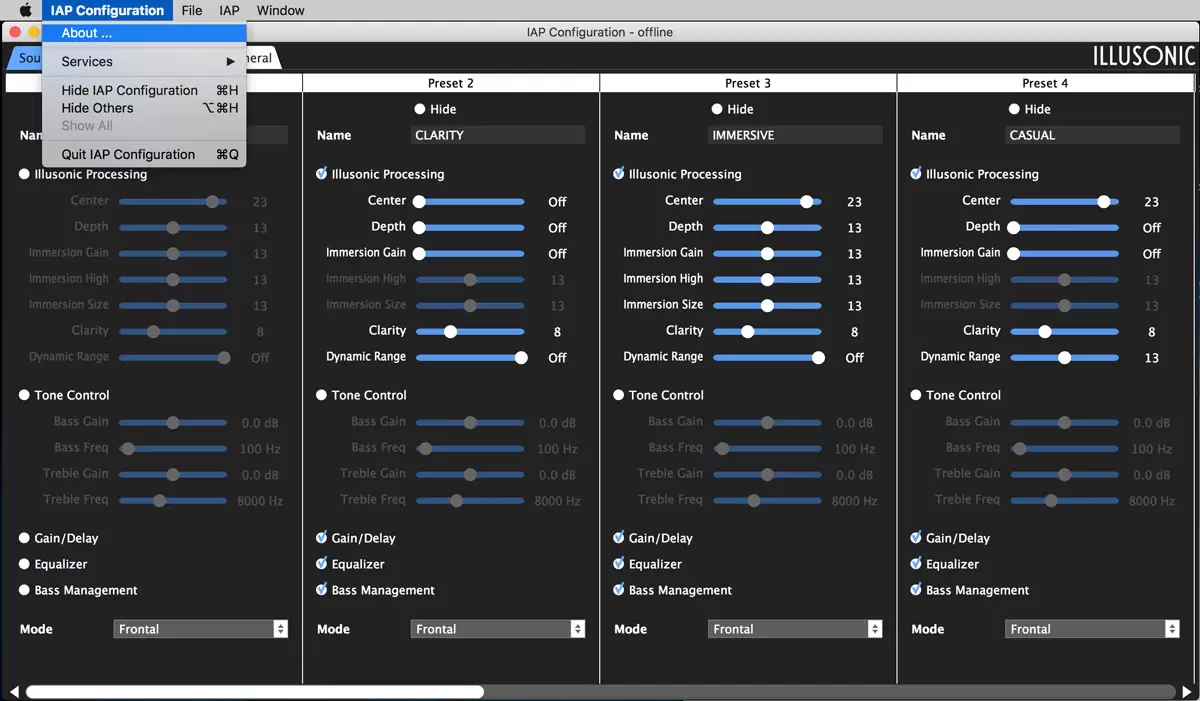Enable Tone Control in Preset 2

[322, 395]
